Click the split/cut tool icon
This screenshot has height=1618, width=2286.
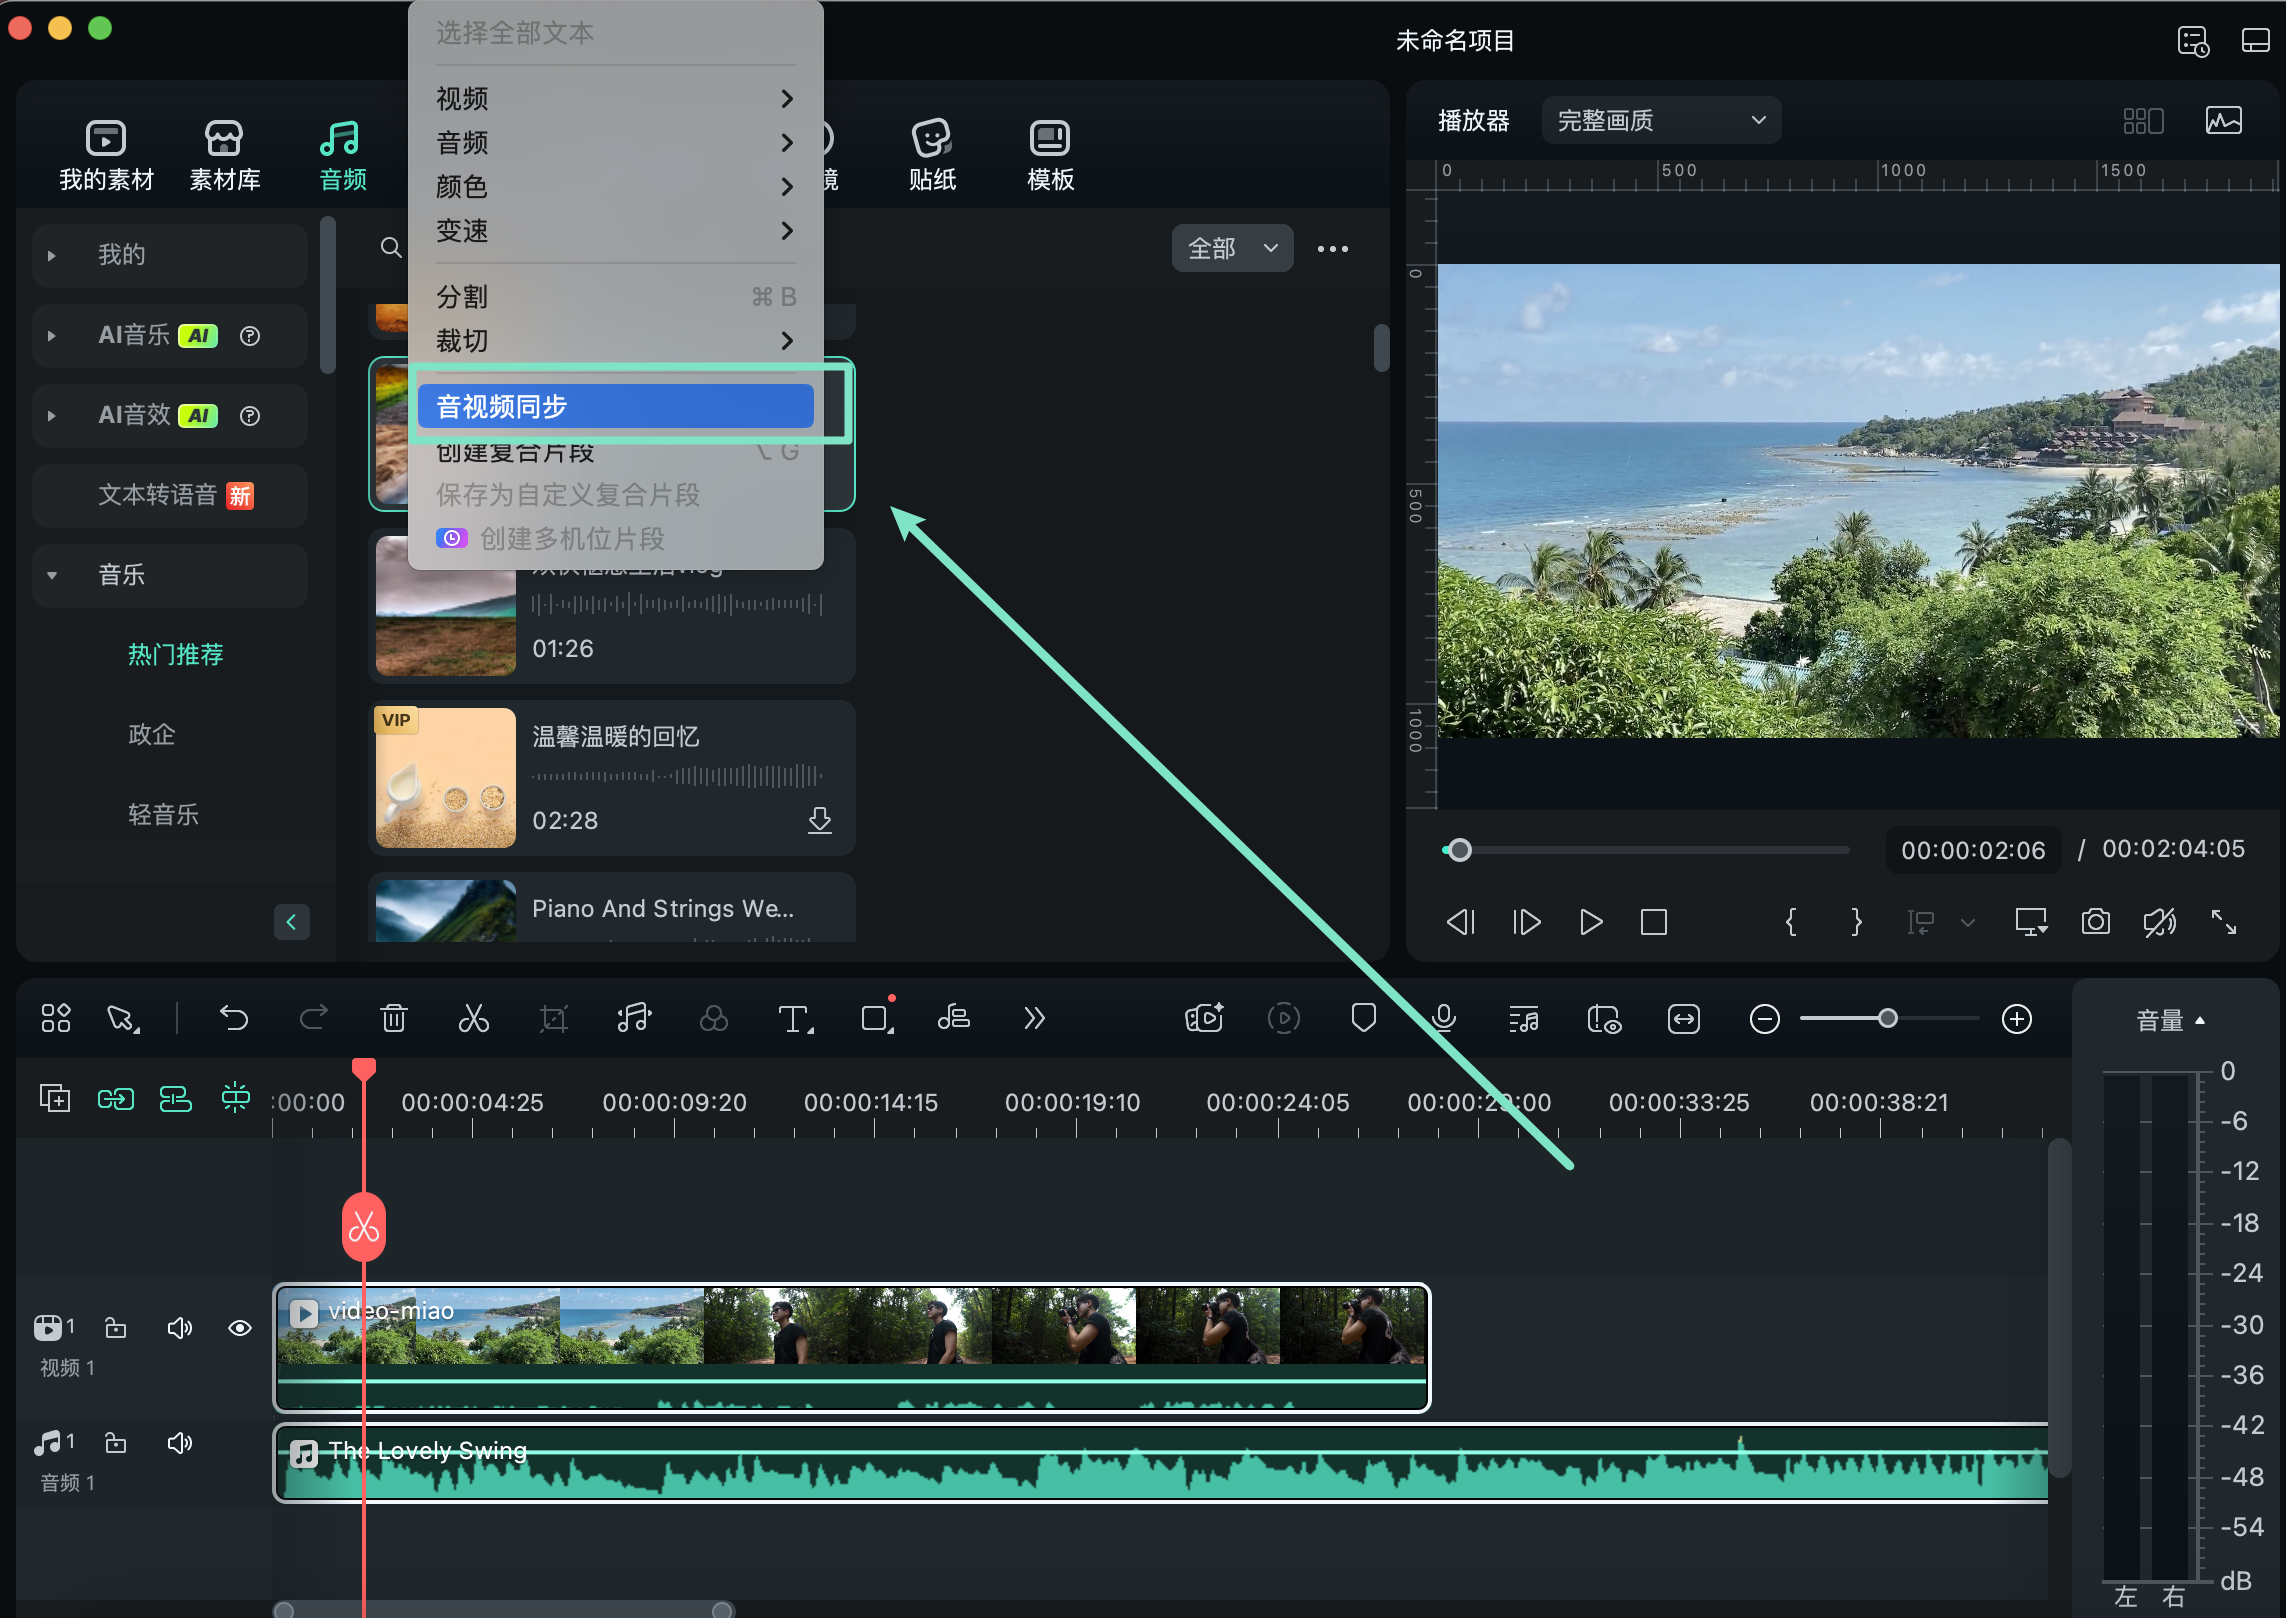pyautogui.click(x=474, y=1019)
